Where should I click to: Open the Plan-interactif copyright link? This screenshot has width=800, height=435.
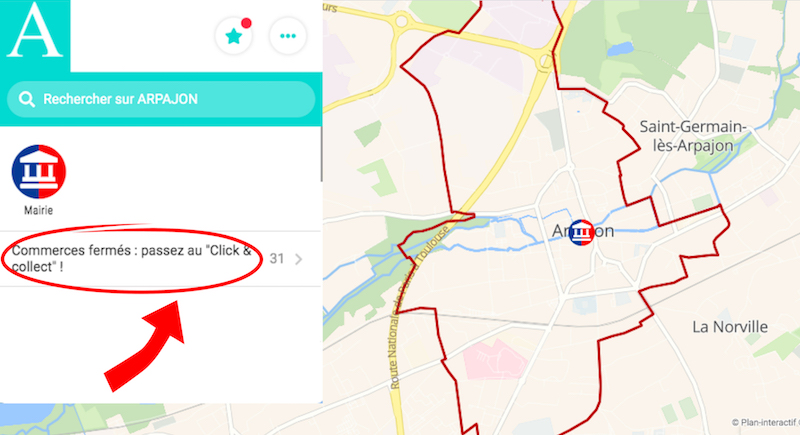tap(765, 422)
